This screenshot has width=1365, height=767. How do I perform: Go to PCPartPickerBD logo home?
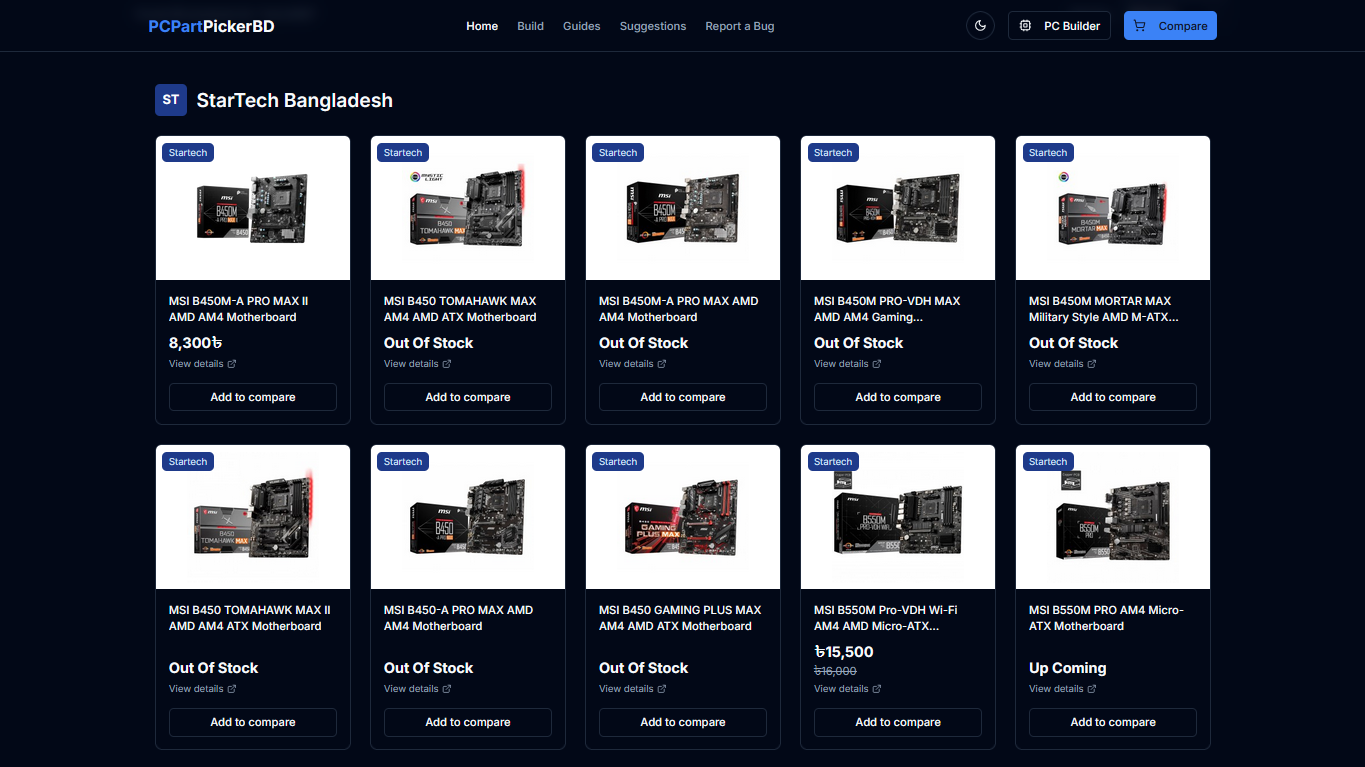click(x=211, y=26)
